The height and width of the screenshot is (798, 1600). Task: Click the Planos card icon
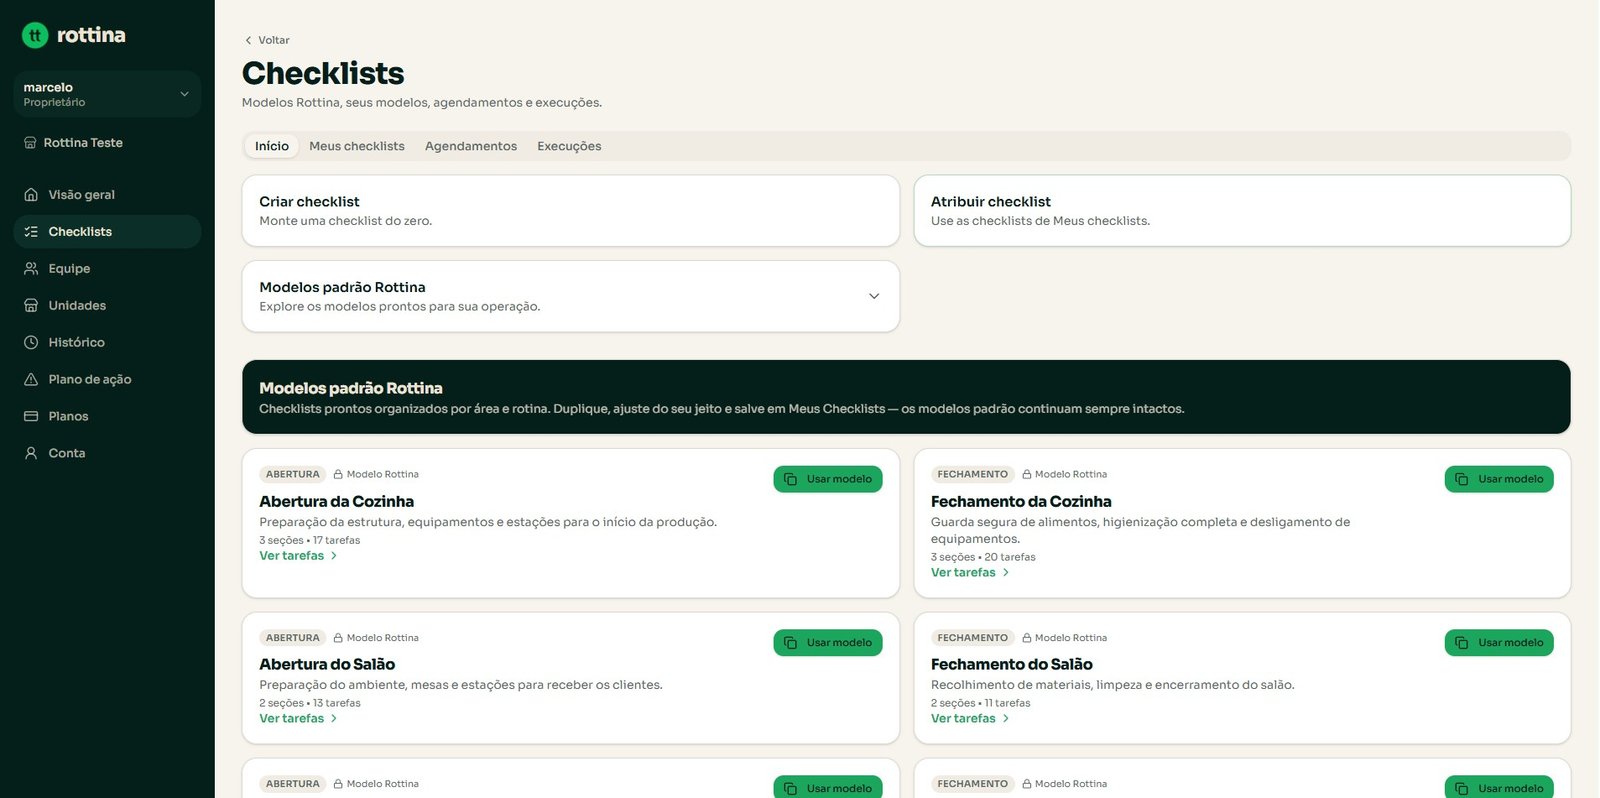[x=31, y=417]
